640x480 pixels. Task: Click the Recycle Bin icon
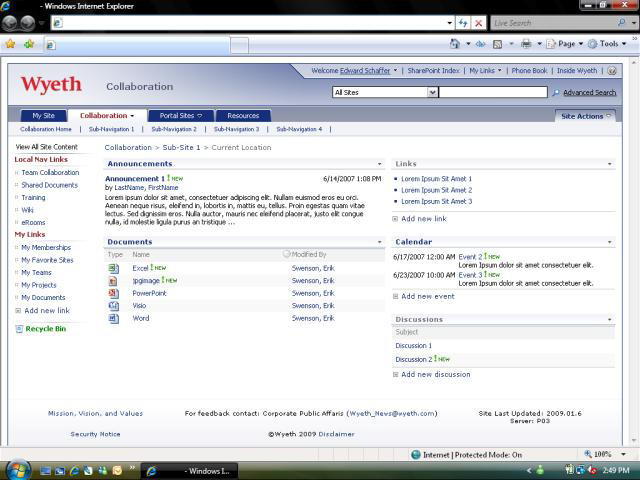coord(19,329)
